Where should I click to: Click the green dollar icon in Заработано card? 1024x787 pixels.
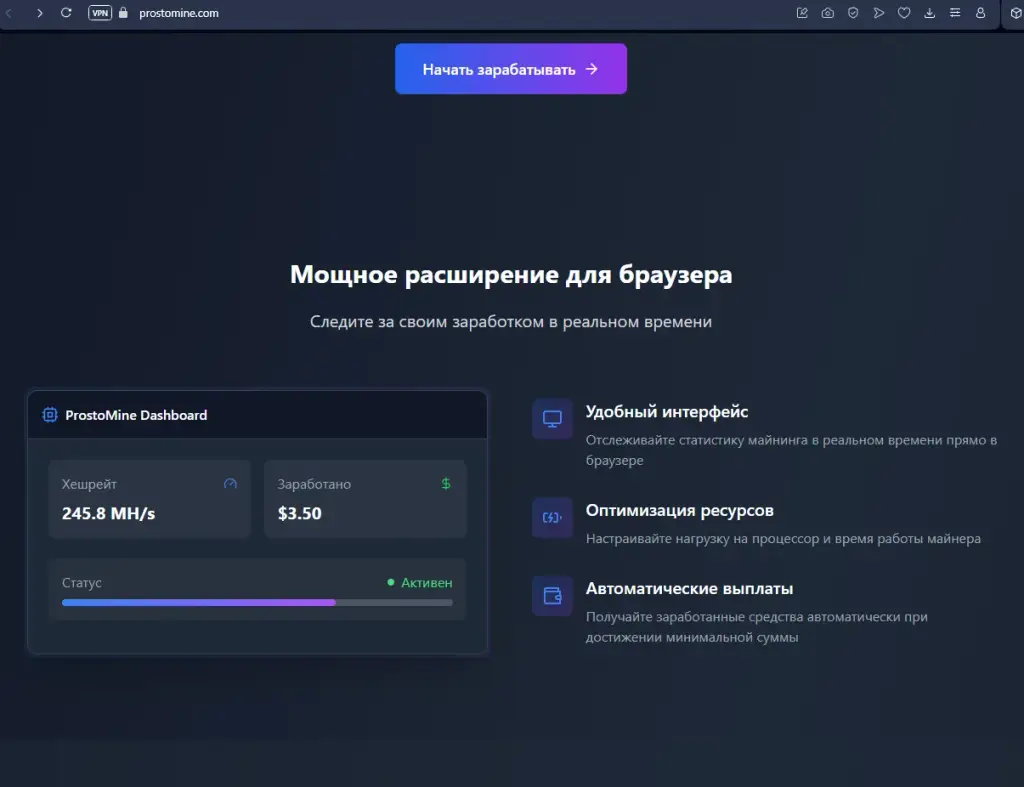click(x=446, y=484)
